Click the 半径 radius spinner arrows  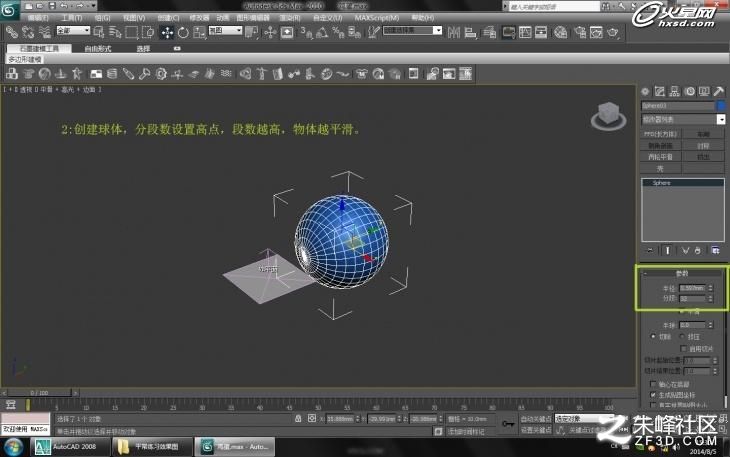(x=710, y=288)
